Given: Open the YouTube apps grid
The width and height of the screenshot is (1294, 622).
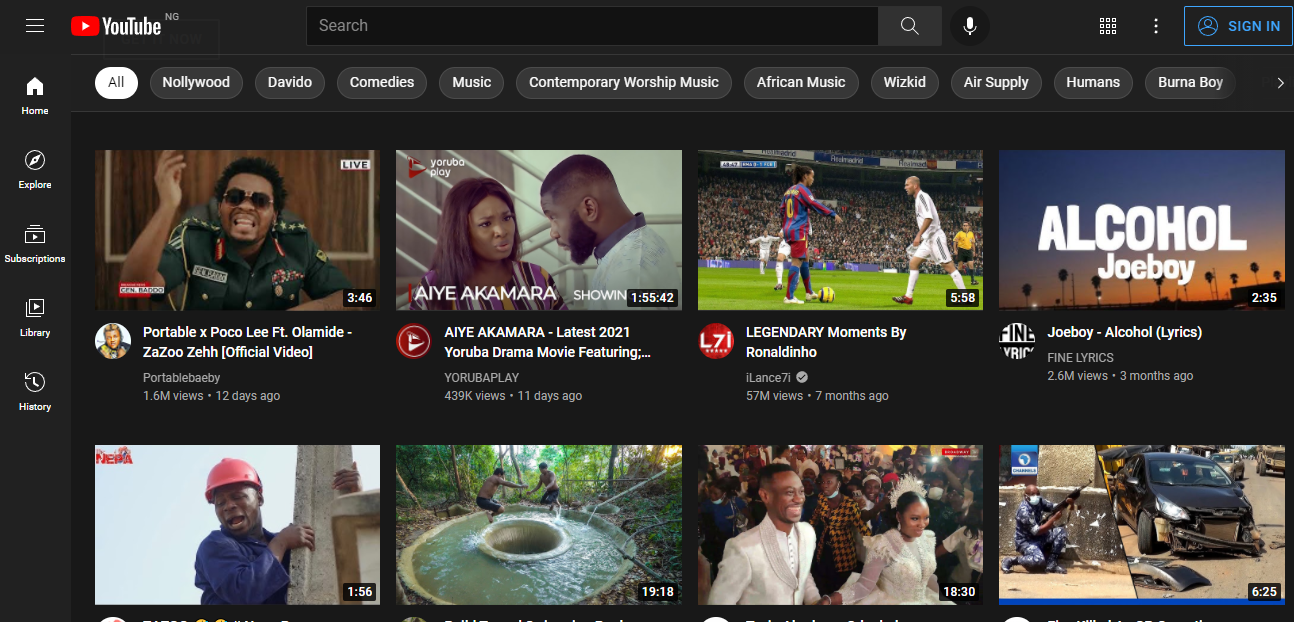Looking at the screenshot, I should click(x=1108, y=26).
